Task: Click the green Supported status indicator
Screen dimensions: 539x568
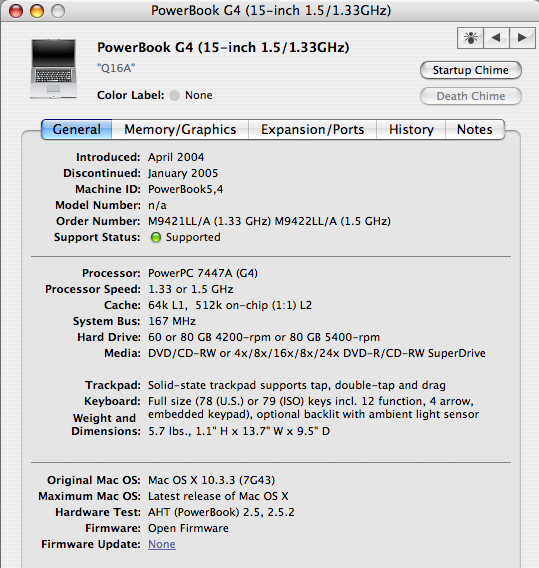Action: pos(156,238)
